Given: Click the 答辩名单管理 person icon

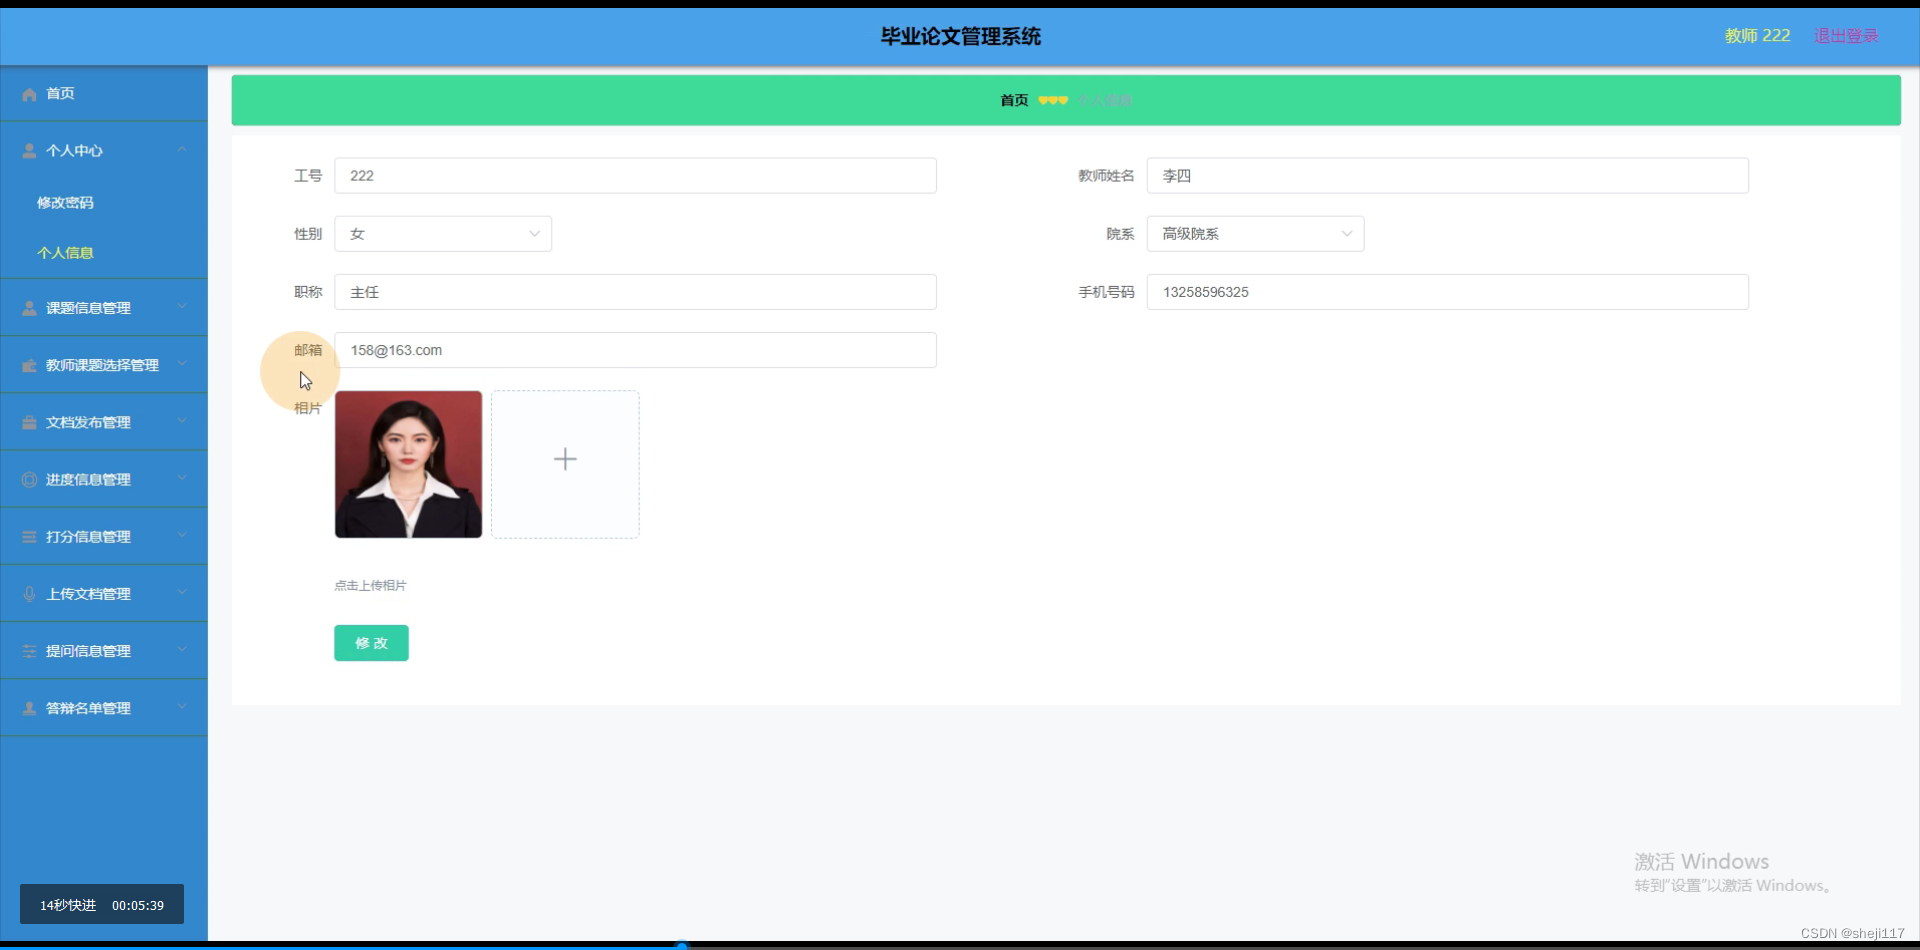Looking at the screenshot, I should pos(28,707).
